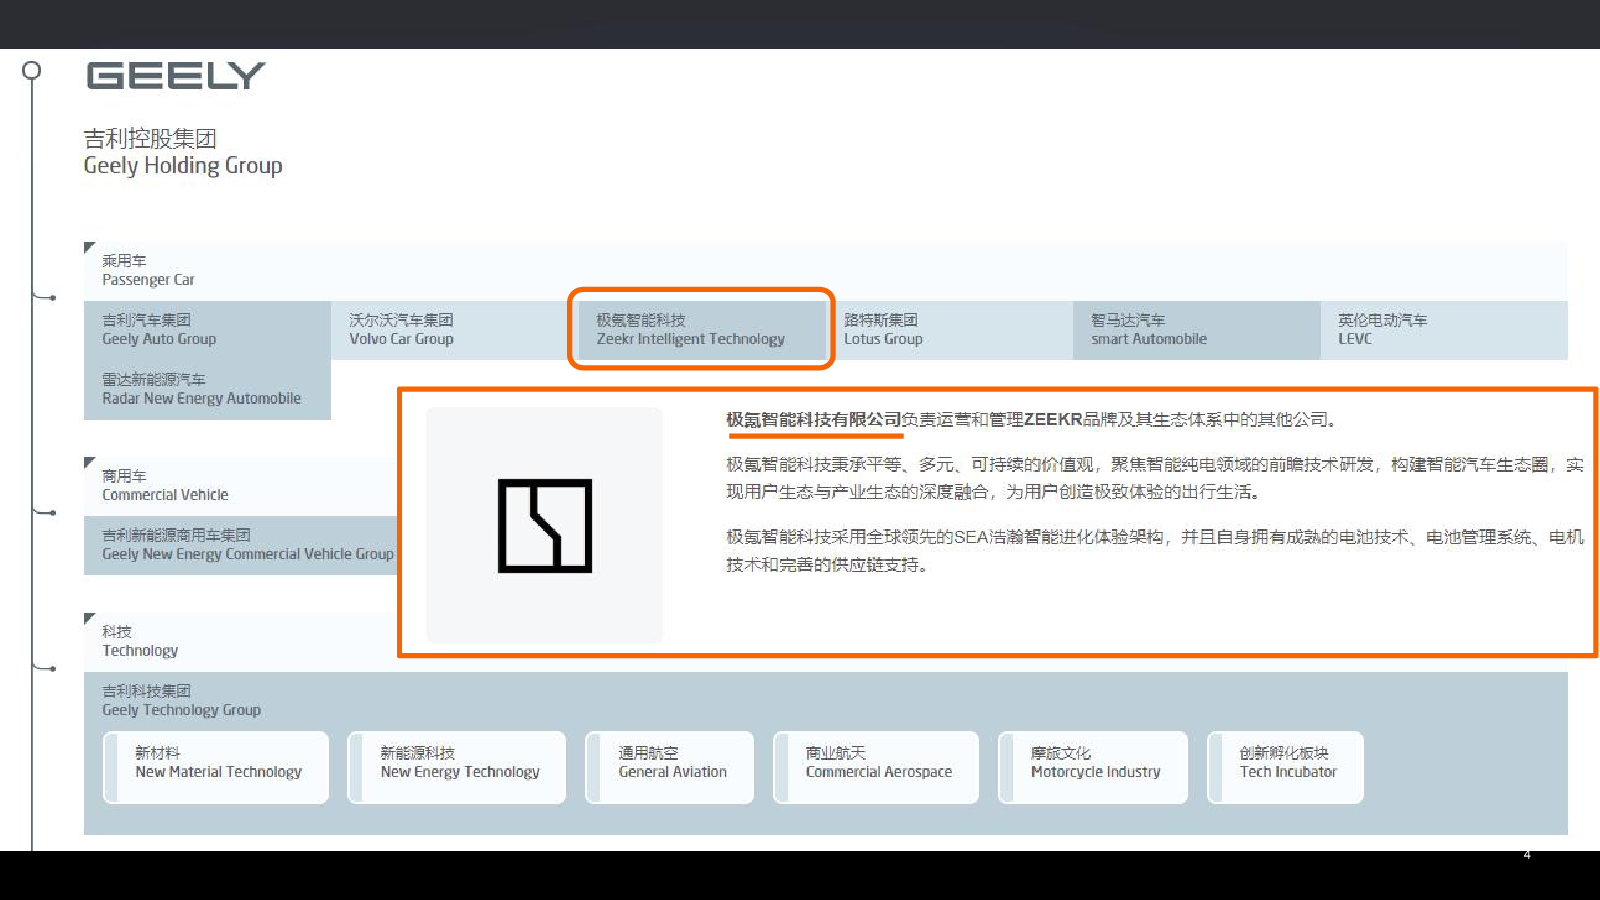
Task: Select the Geely Auto Group card
Action: (x=207, y=330)
